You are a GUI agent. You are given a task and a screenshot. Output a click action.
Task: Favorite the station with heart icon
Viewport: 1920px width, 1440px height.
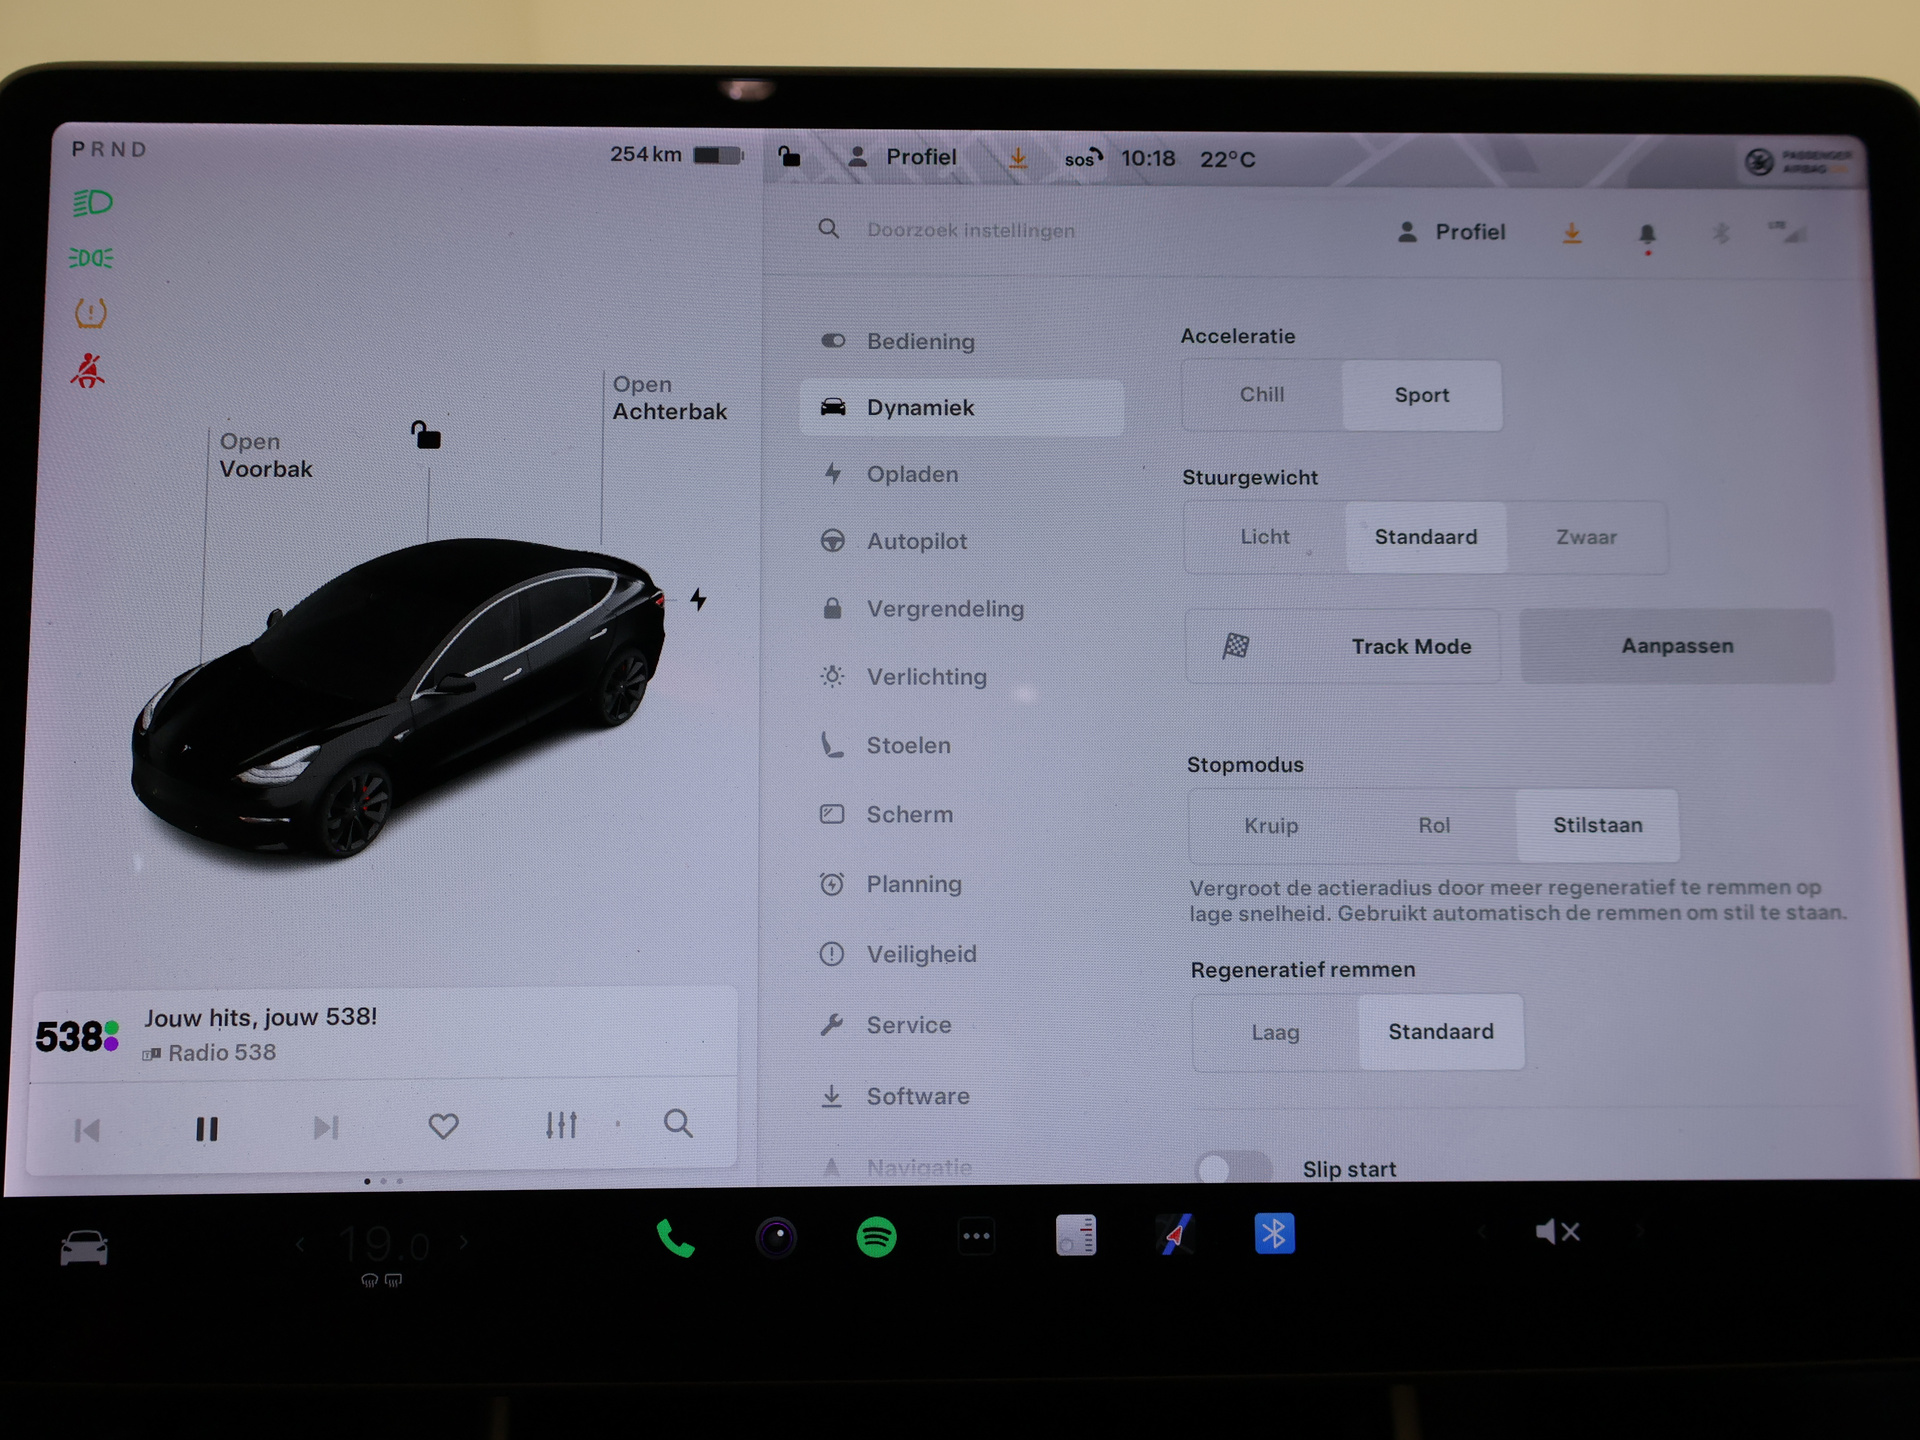coord(443,1127)
